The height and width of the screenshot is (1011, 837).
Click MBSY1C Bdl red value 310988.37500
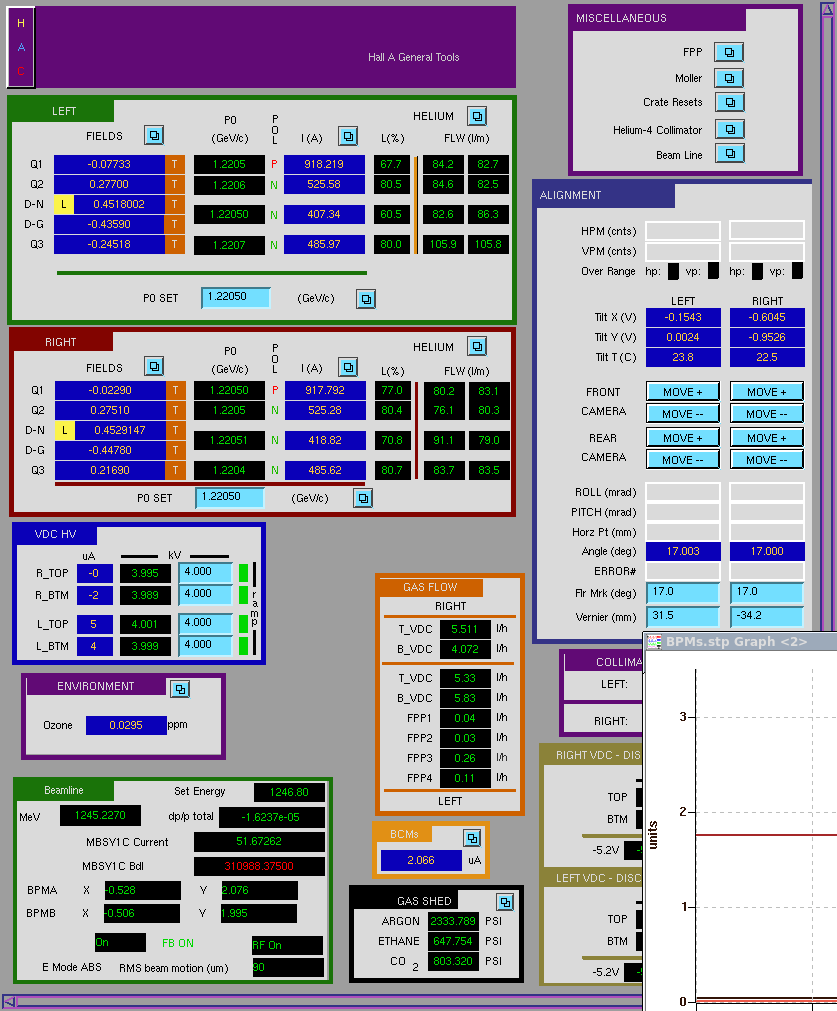click(x=259, y=866)
